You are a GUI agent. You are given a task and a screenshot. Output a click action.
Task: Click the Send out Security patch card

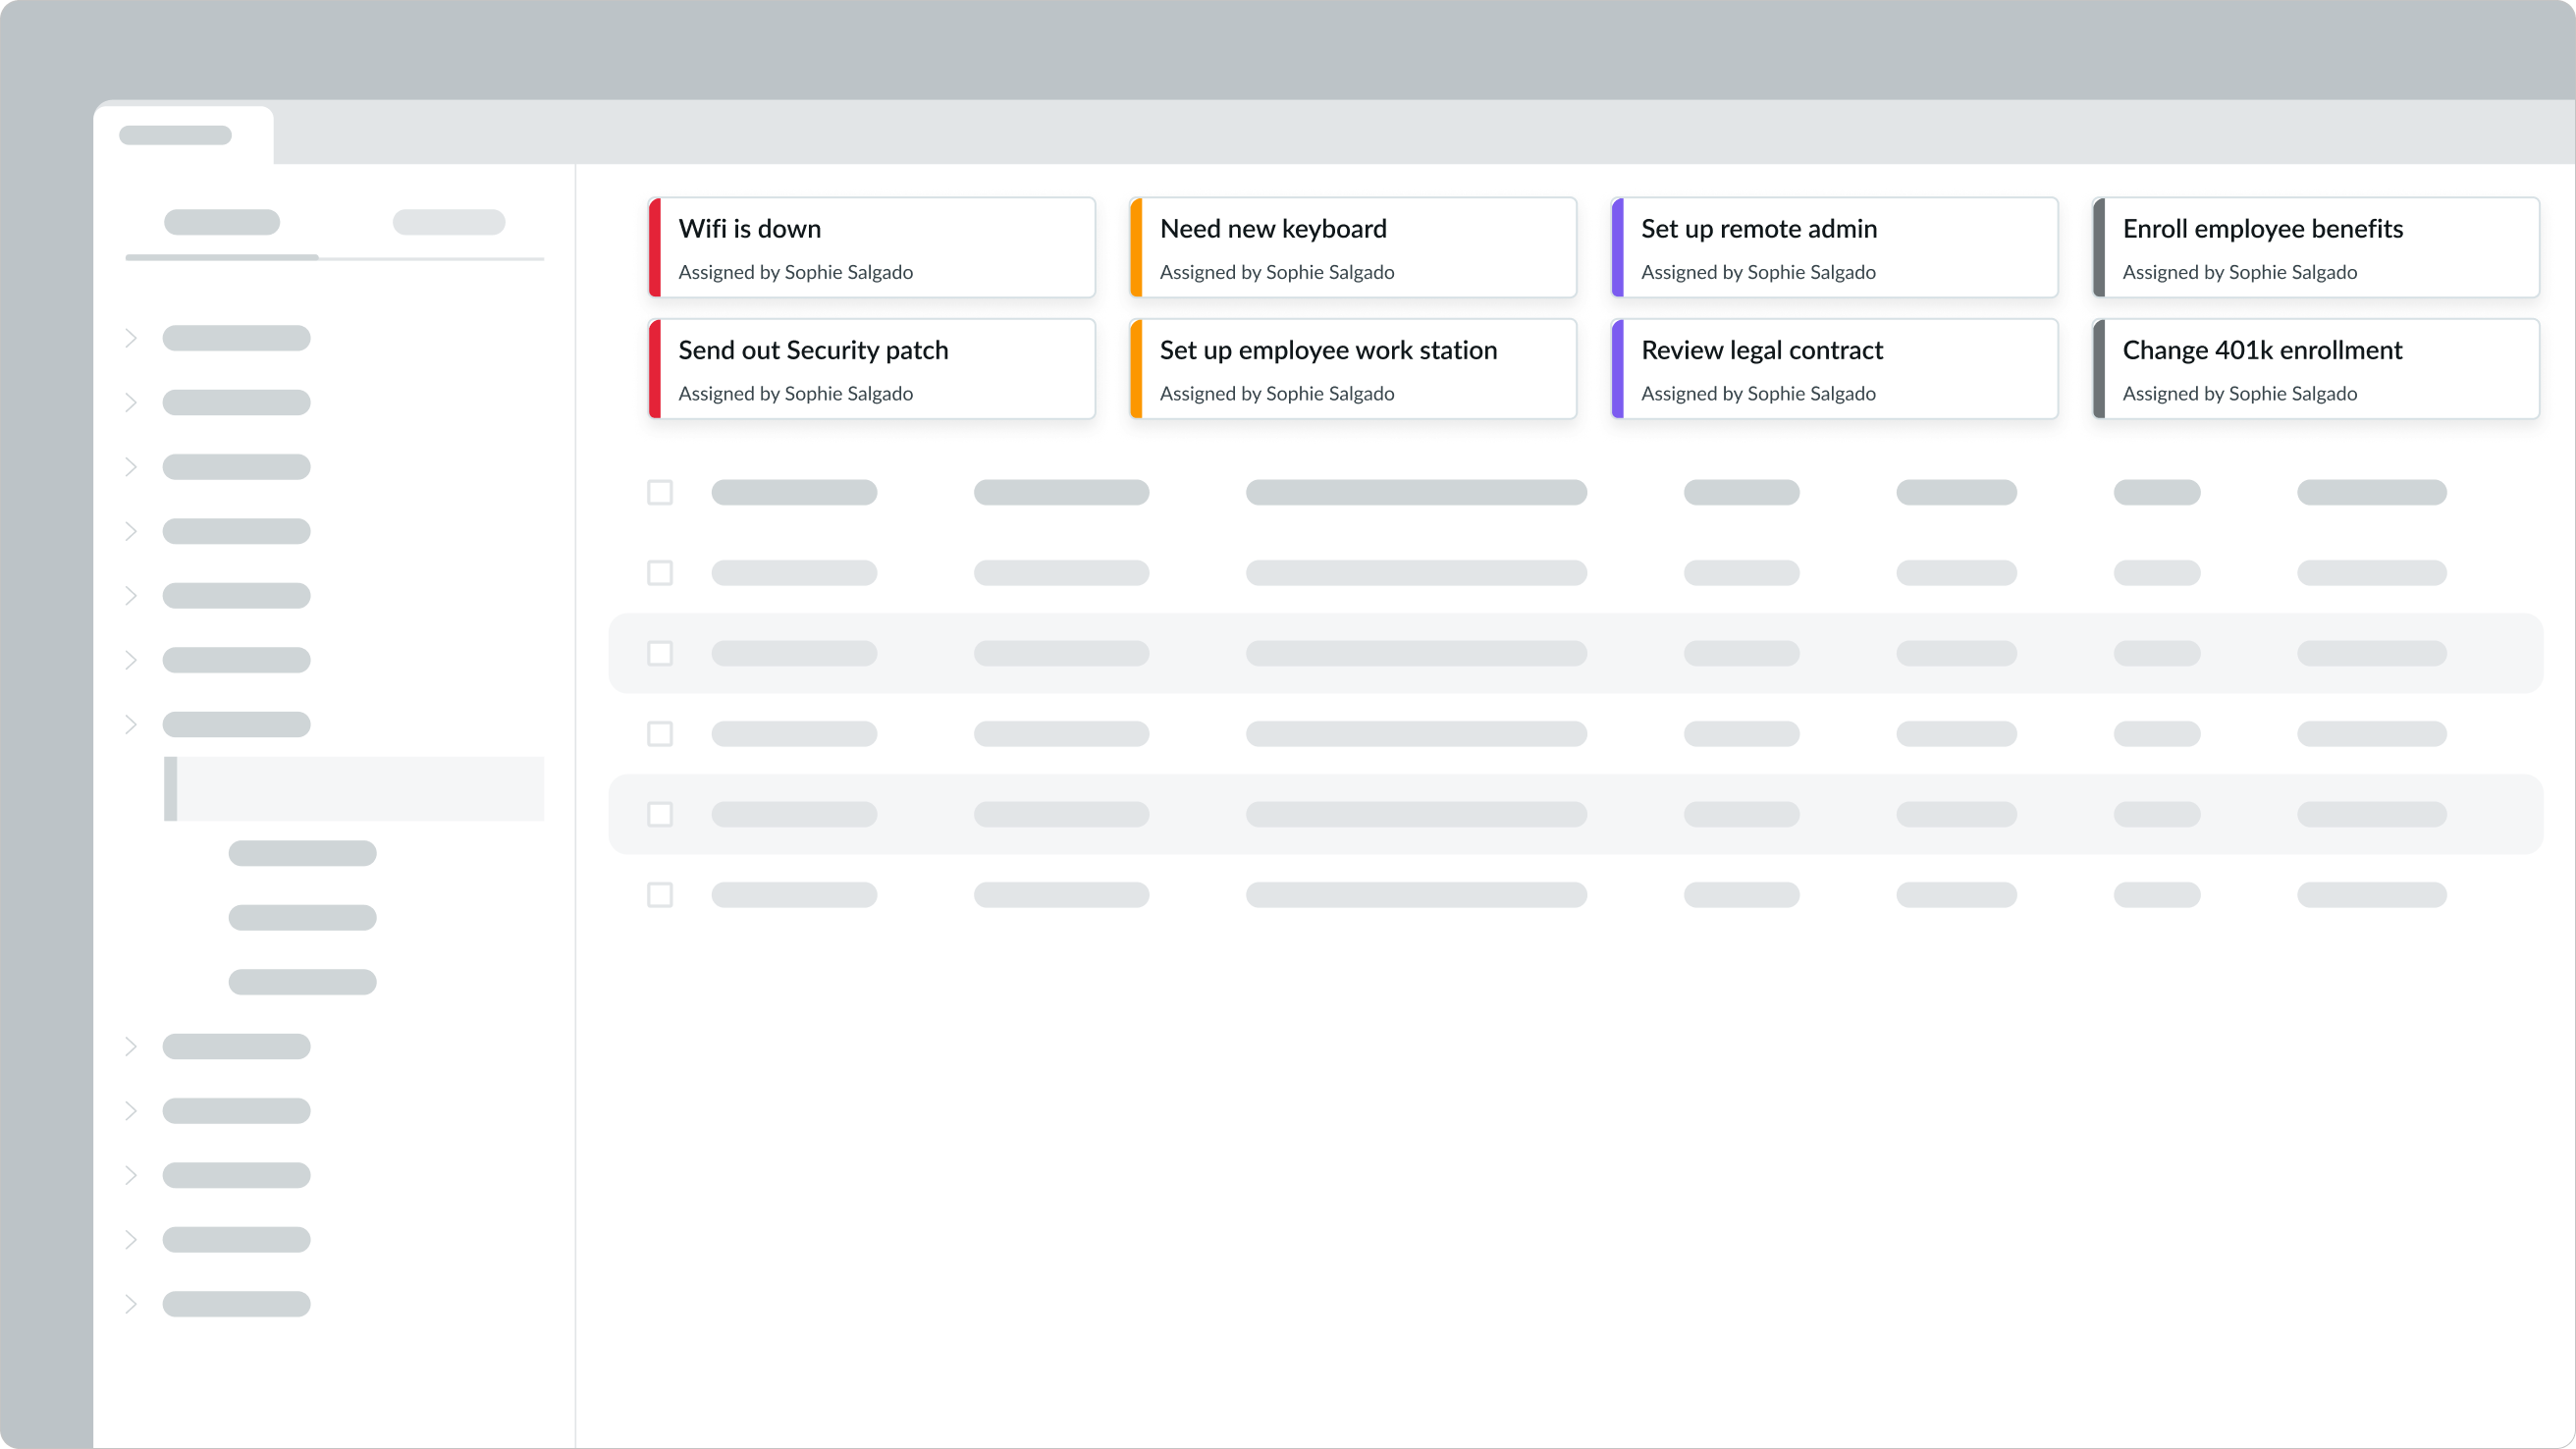tap(872, 369)
